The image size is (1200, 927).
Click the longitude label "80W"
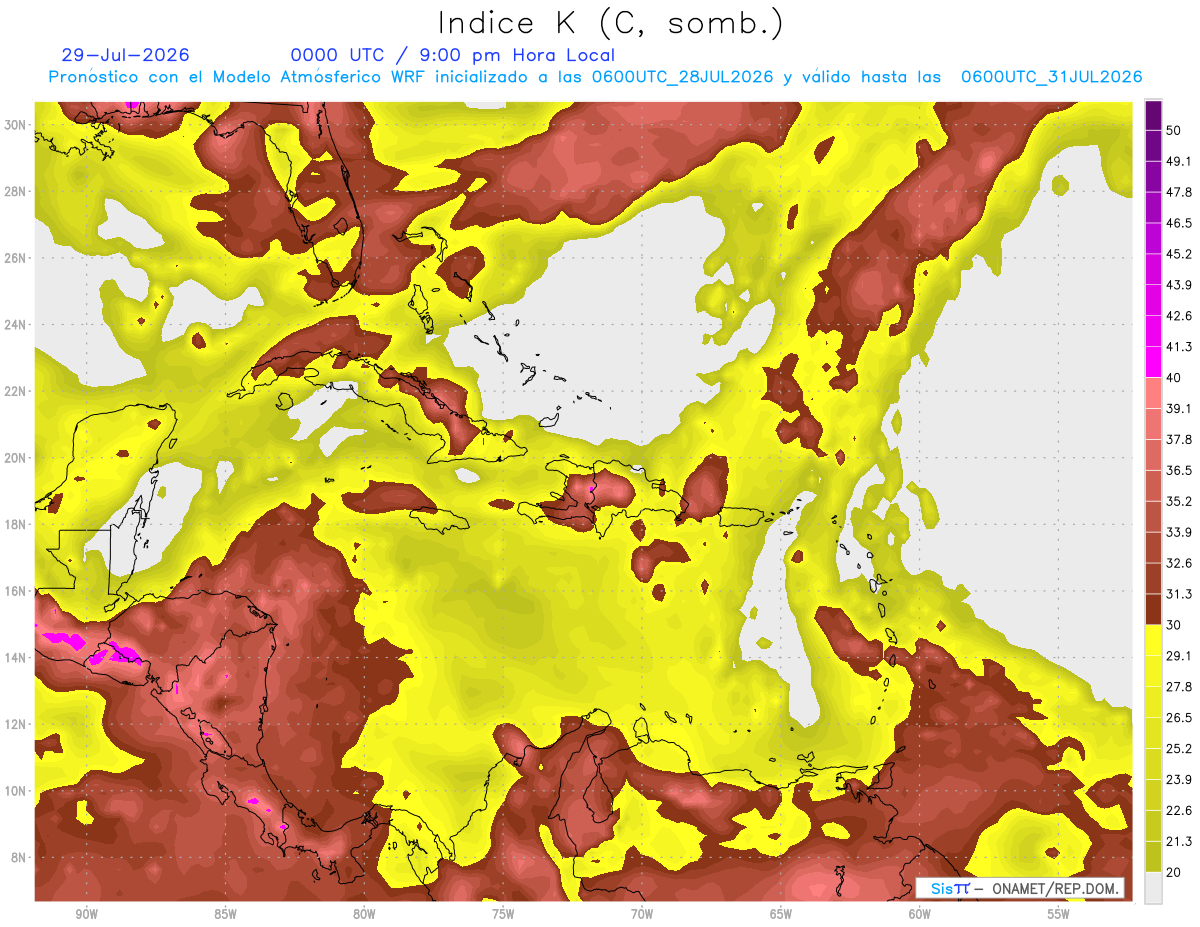(364, 914)
